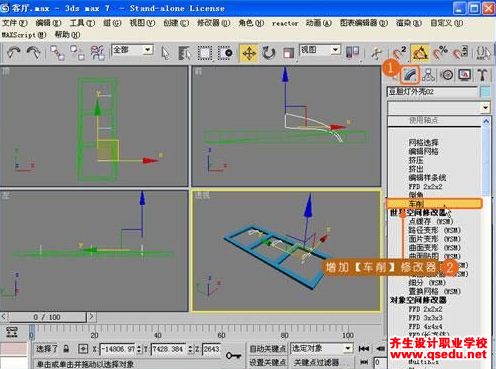Open the Display command panel tab
Viewport: 496px width, 369px height.
tap(465, 75)
